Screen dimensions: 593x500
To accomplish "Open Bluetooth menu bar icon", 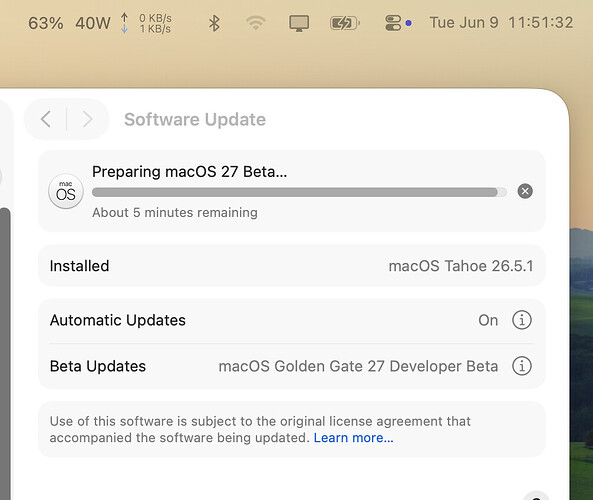I will (214, 23).
